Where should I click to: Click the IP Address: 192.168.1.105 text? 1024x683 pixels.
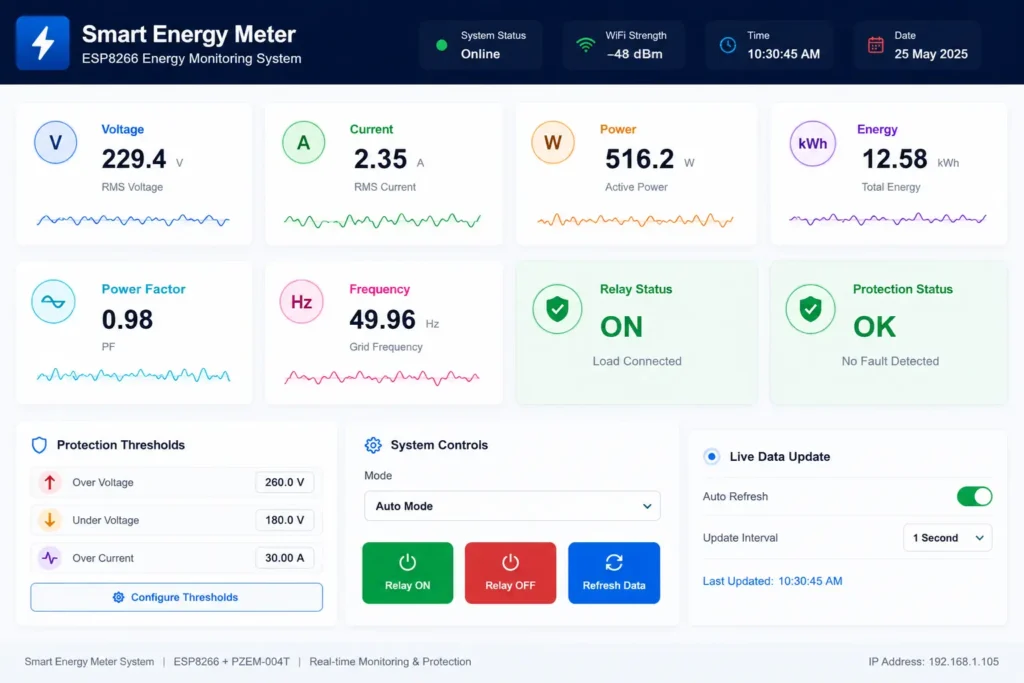[933, 661]
